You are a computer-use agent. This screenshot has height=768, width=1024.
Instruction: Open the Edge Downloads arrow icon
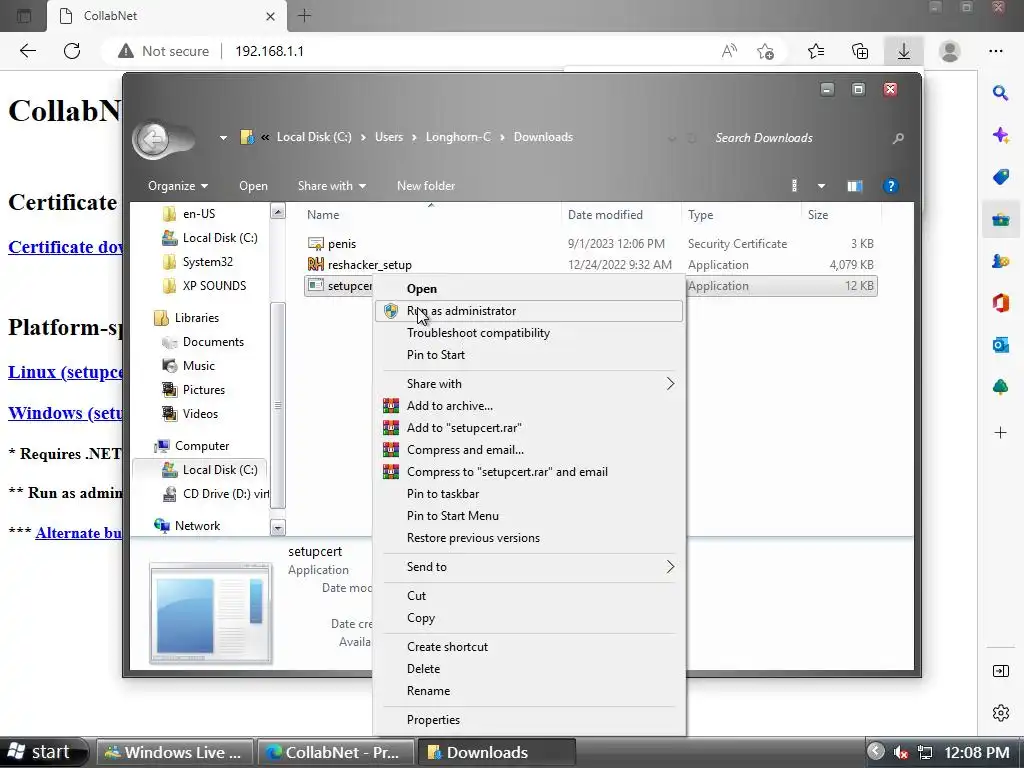tap(904, 51)
